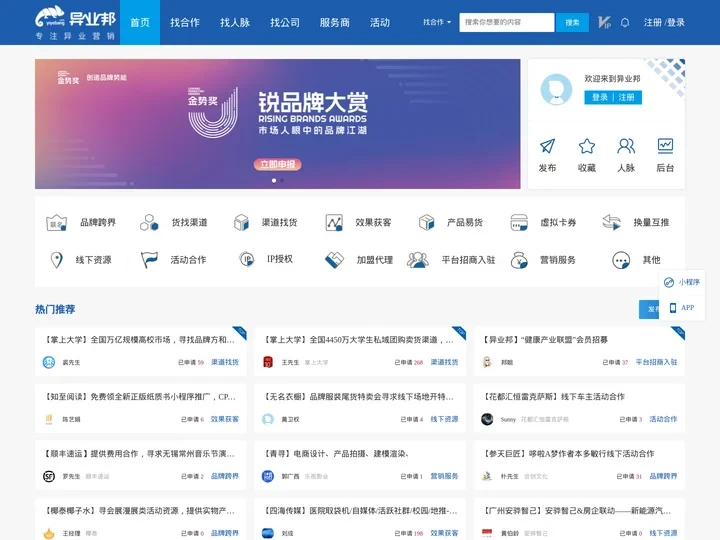Open the VIP icon in header
The image size is (720, 540).
(x=604, y=22)
